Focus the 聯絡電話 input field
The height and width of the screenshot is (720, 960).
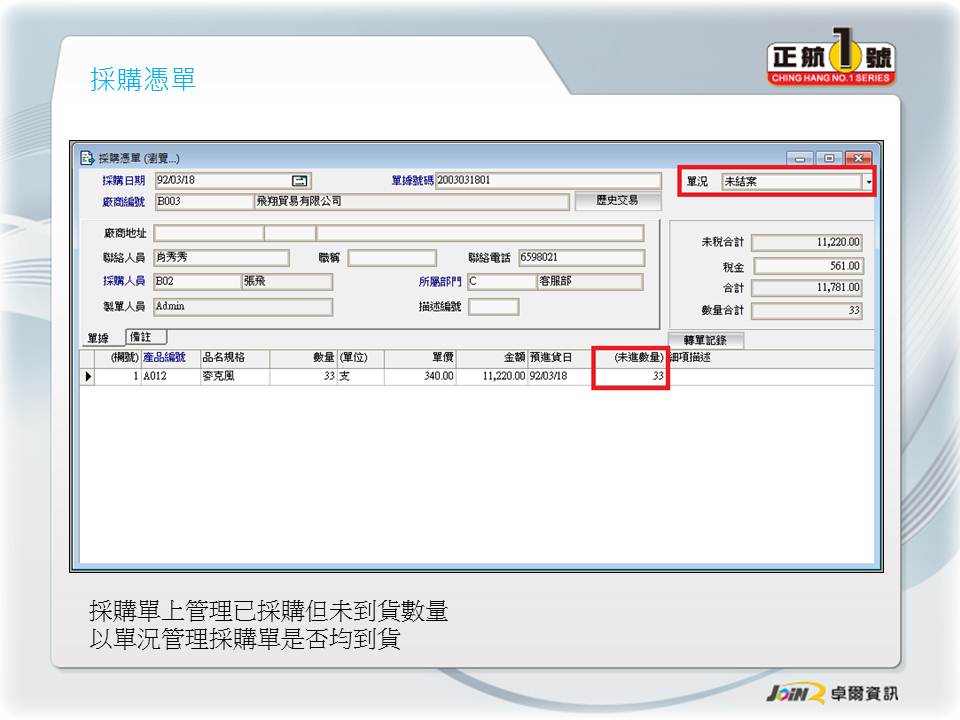click(580, 258)
